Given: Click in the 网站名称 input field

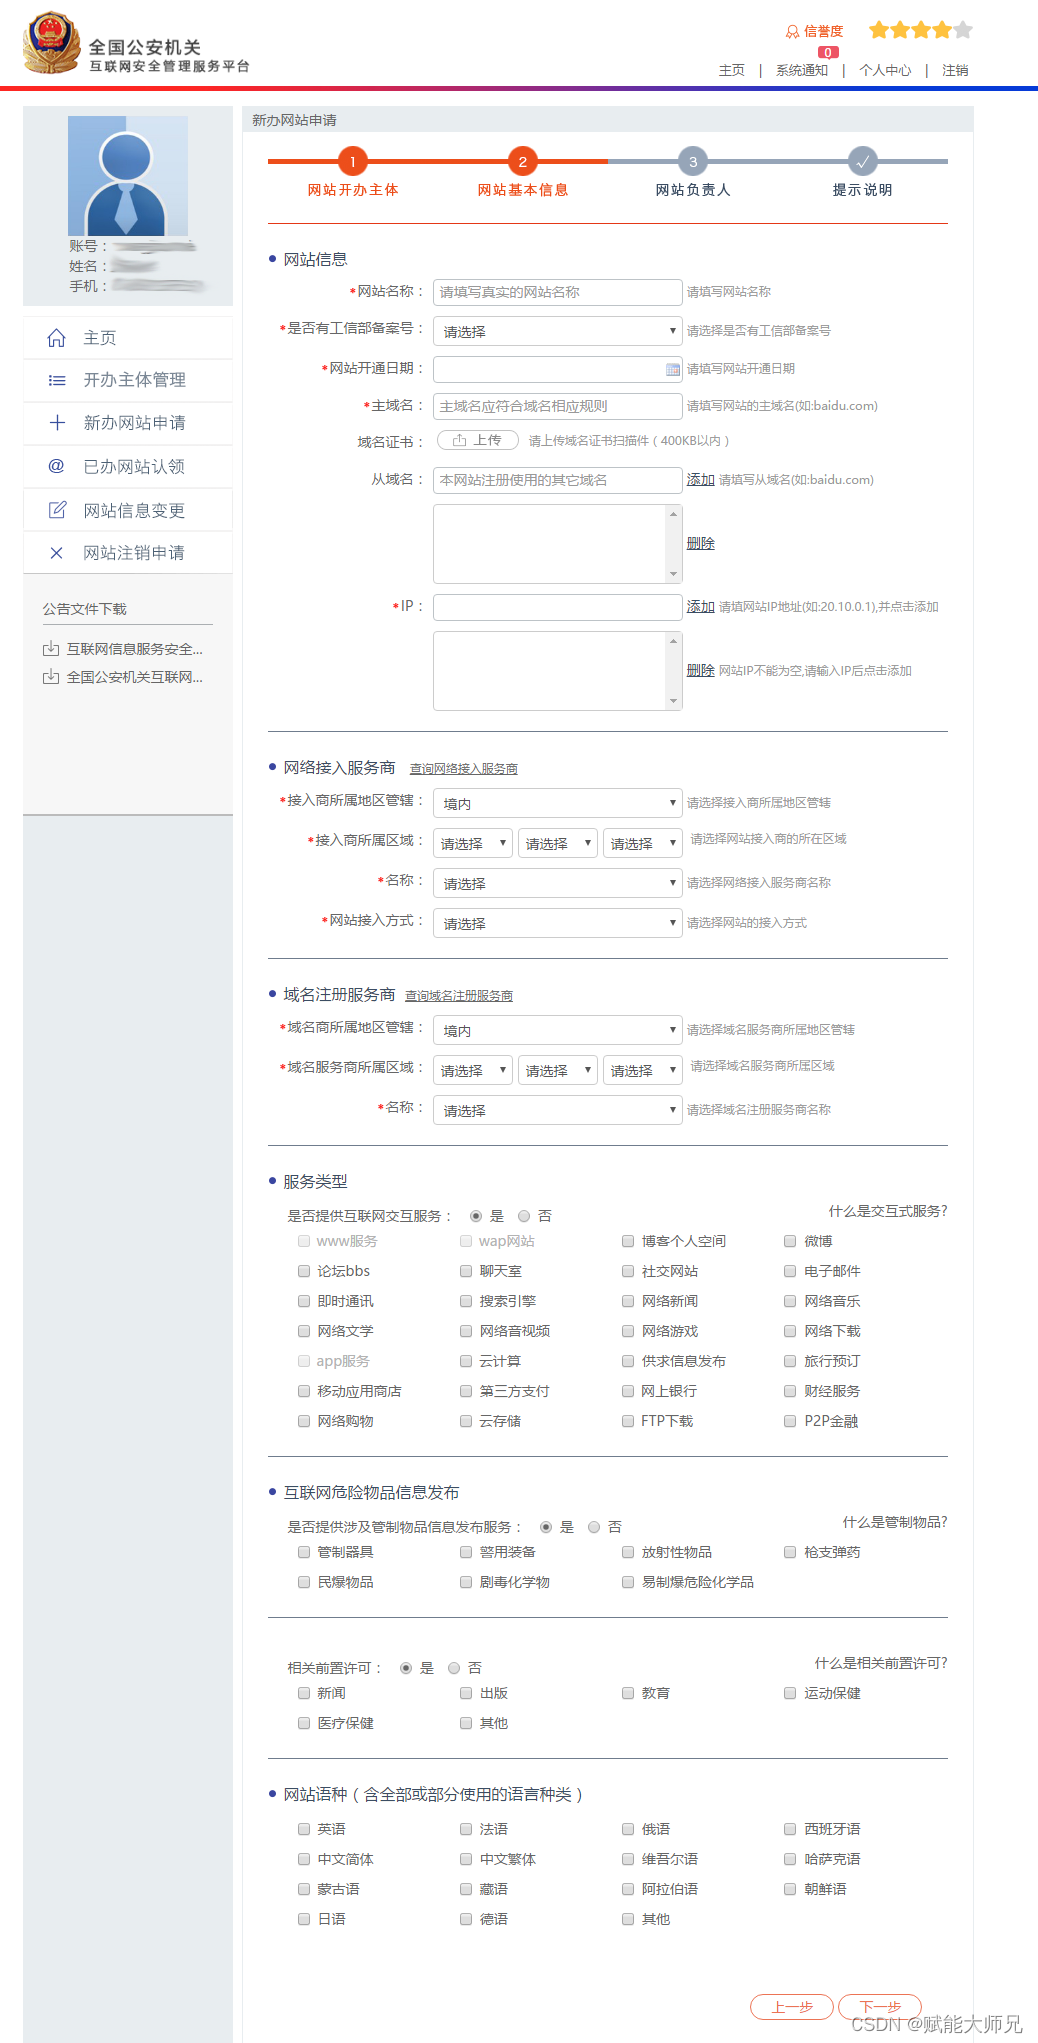Looking at the screenshot, I should point(558,292).
